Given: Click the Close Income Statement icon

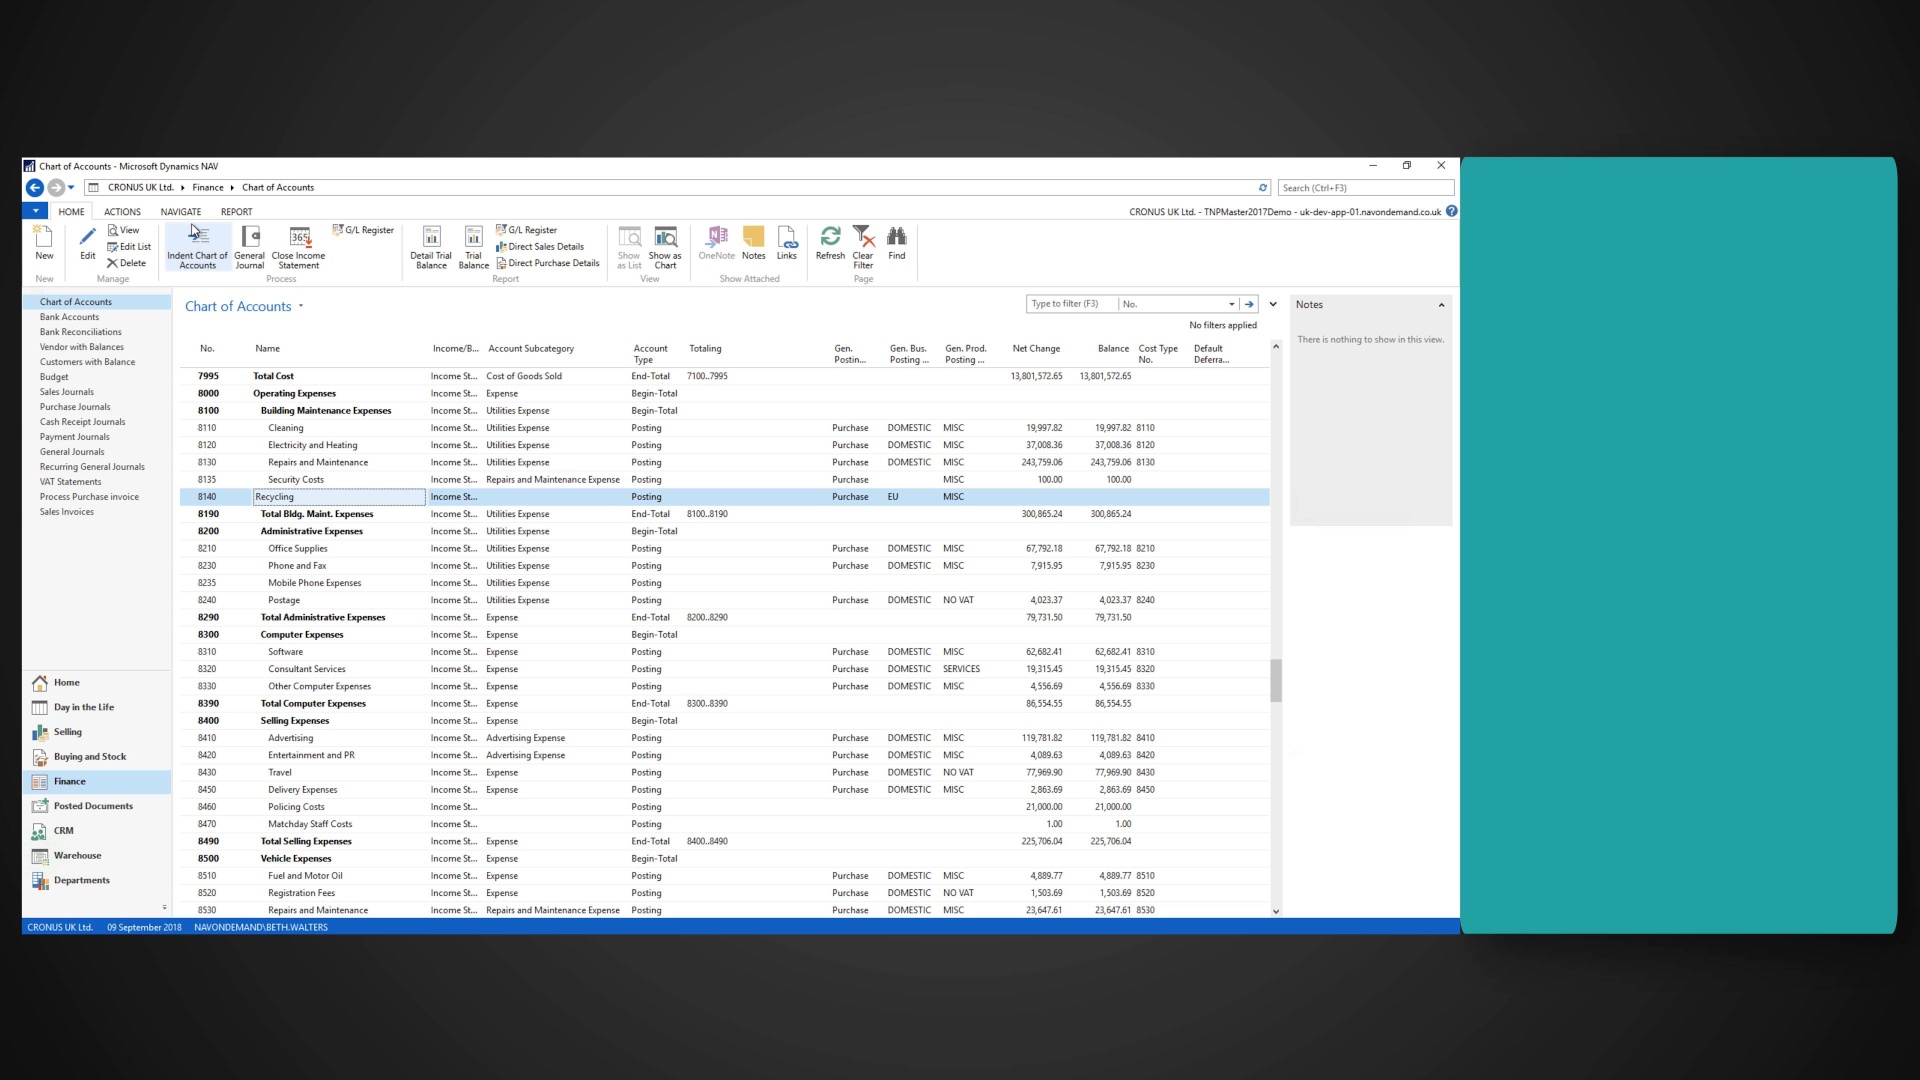Looking at the screenshot, I should coord(297,246).
